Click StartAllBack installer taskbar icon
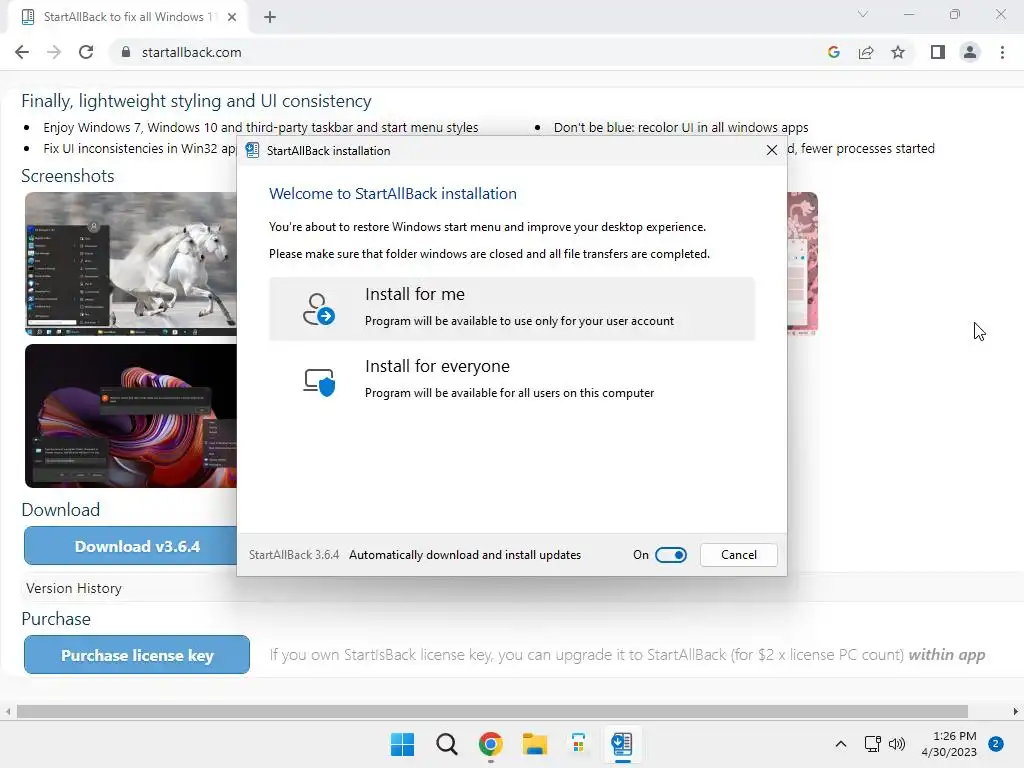This screenshot has height=768, width=1024. (622, 744)
